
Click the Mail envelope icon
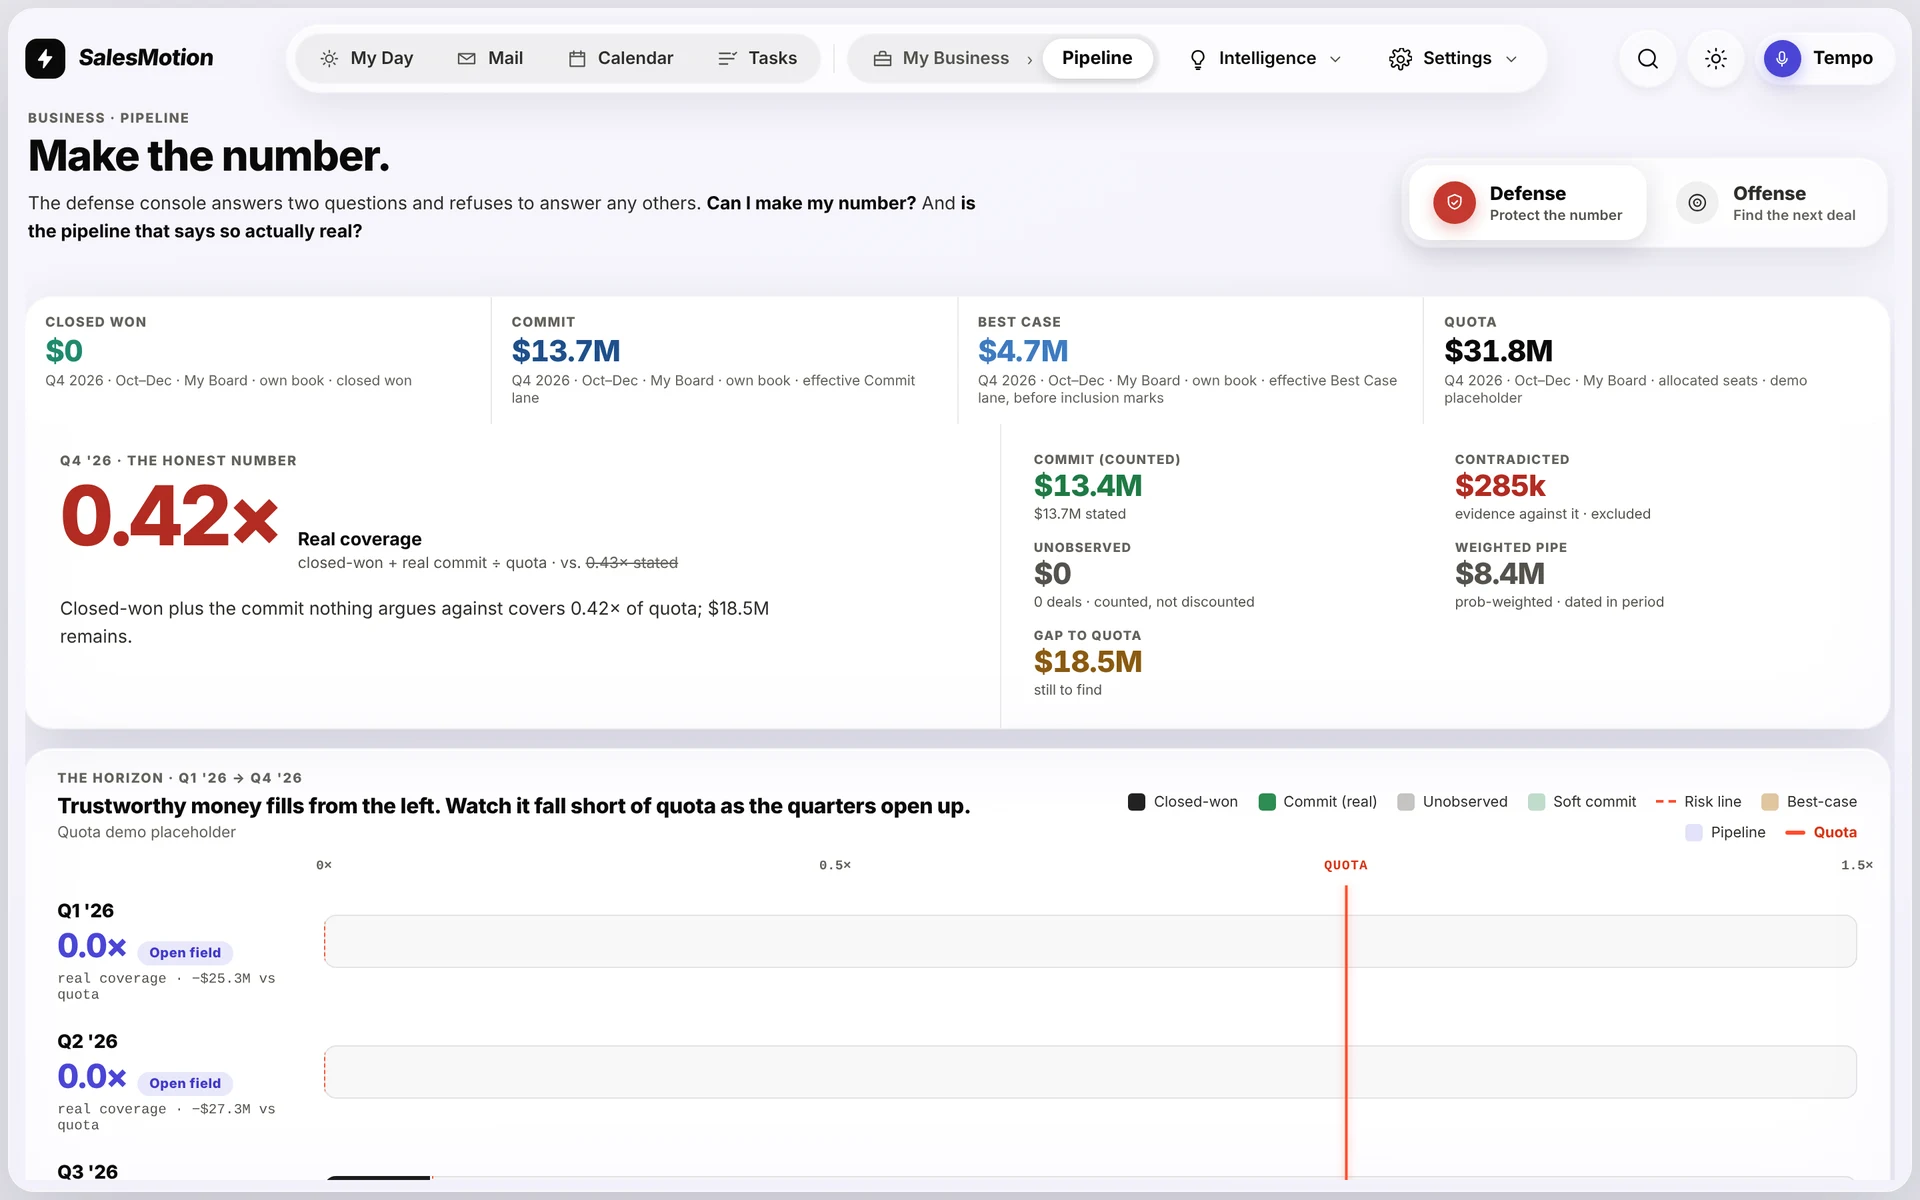point(466,59)
